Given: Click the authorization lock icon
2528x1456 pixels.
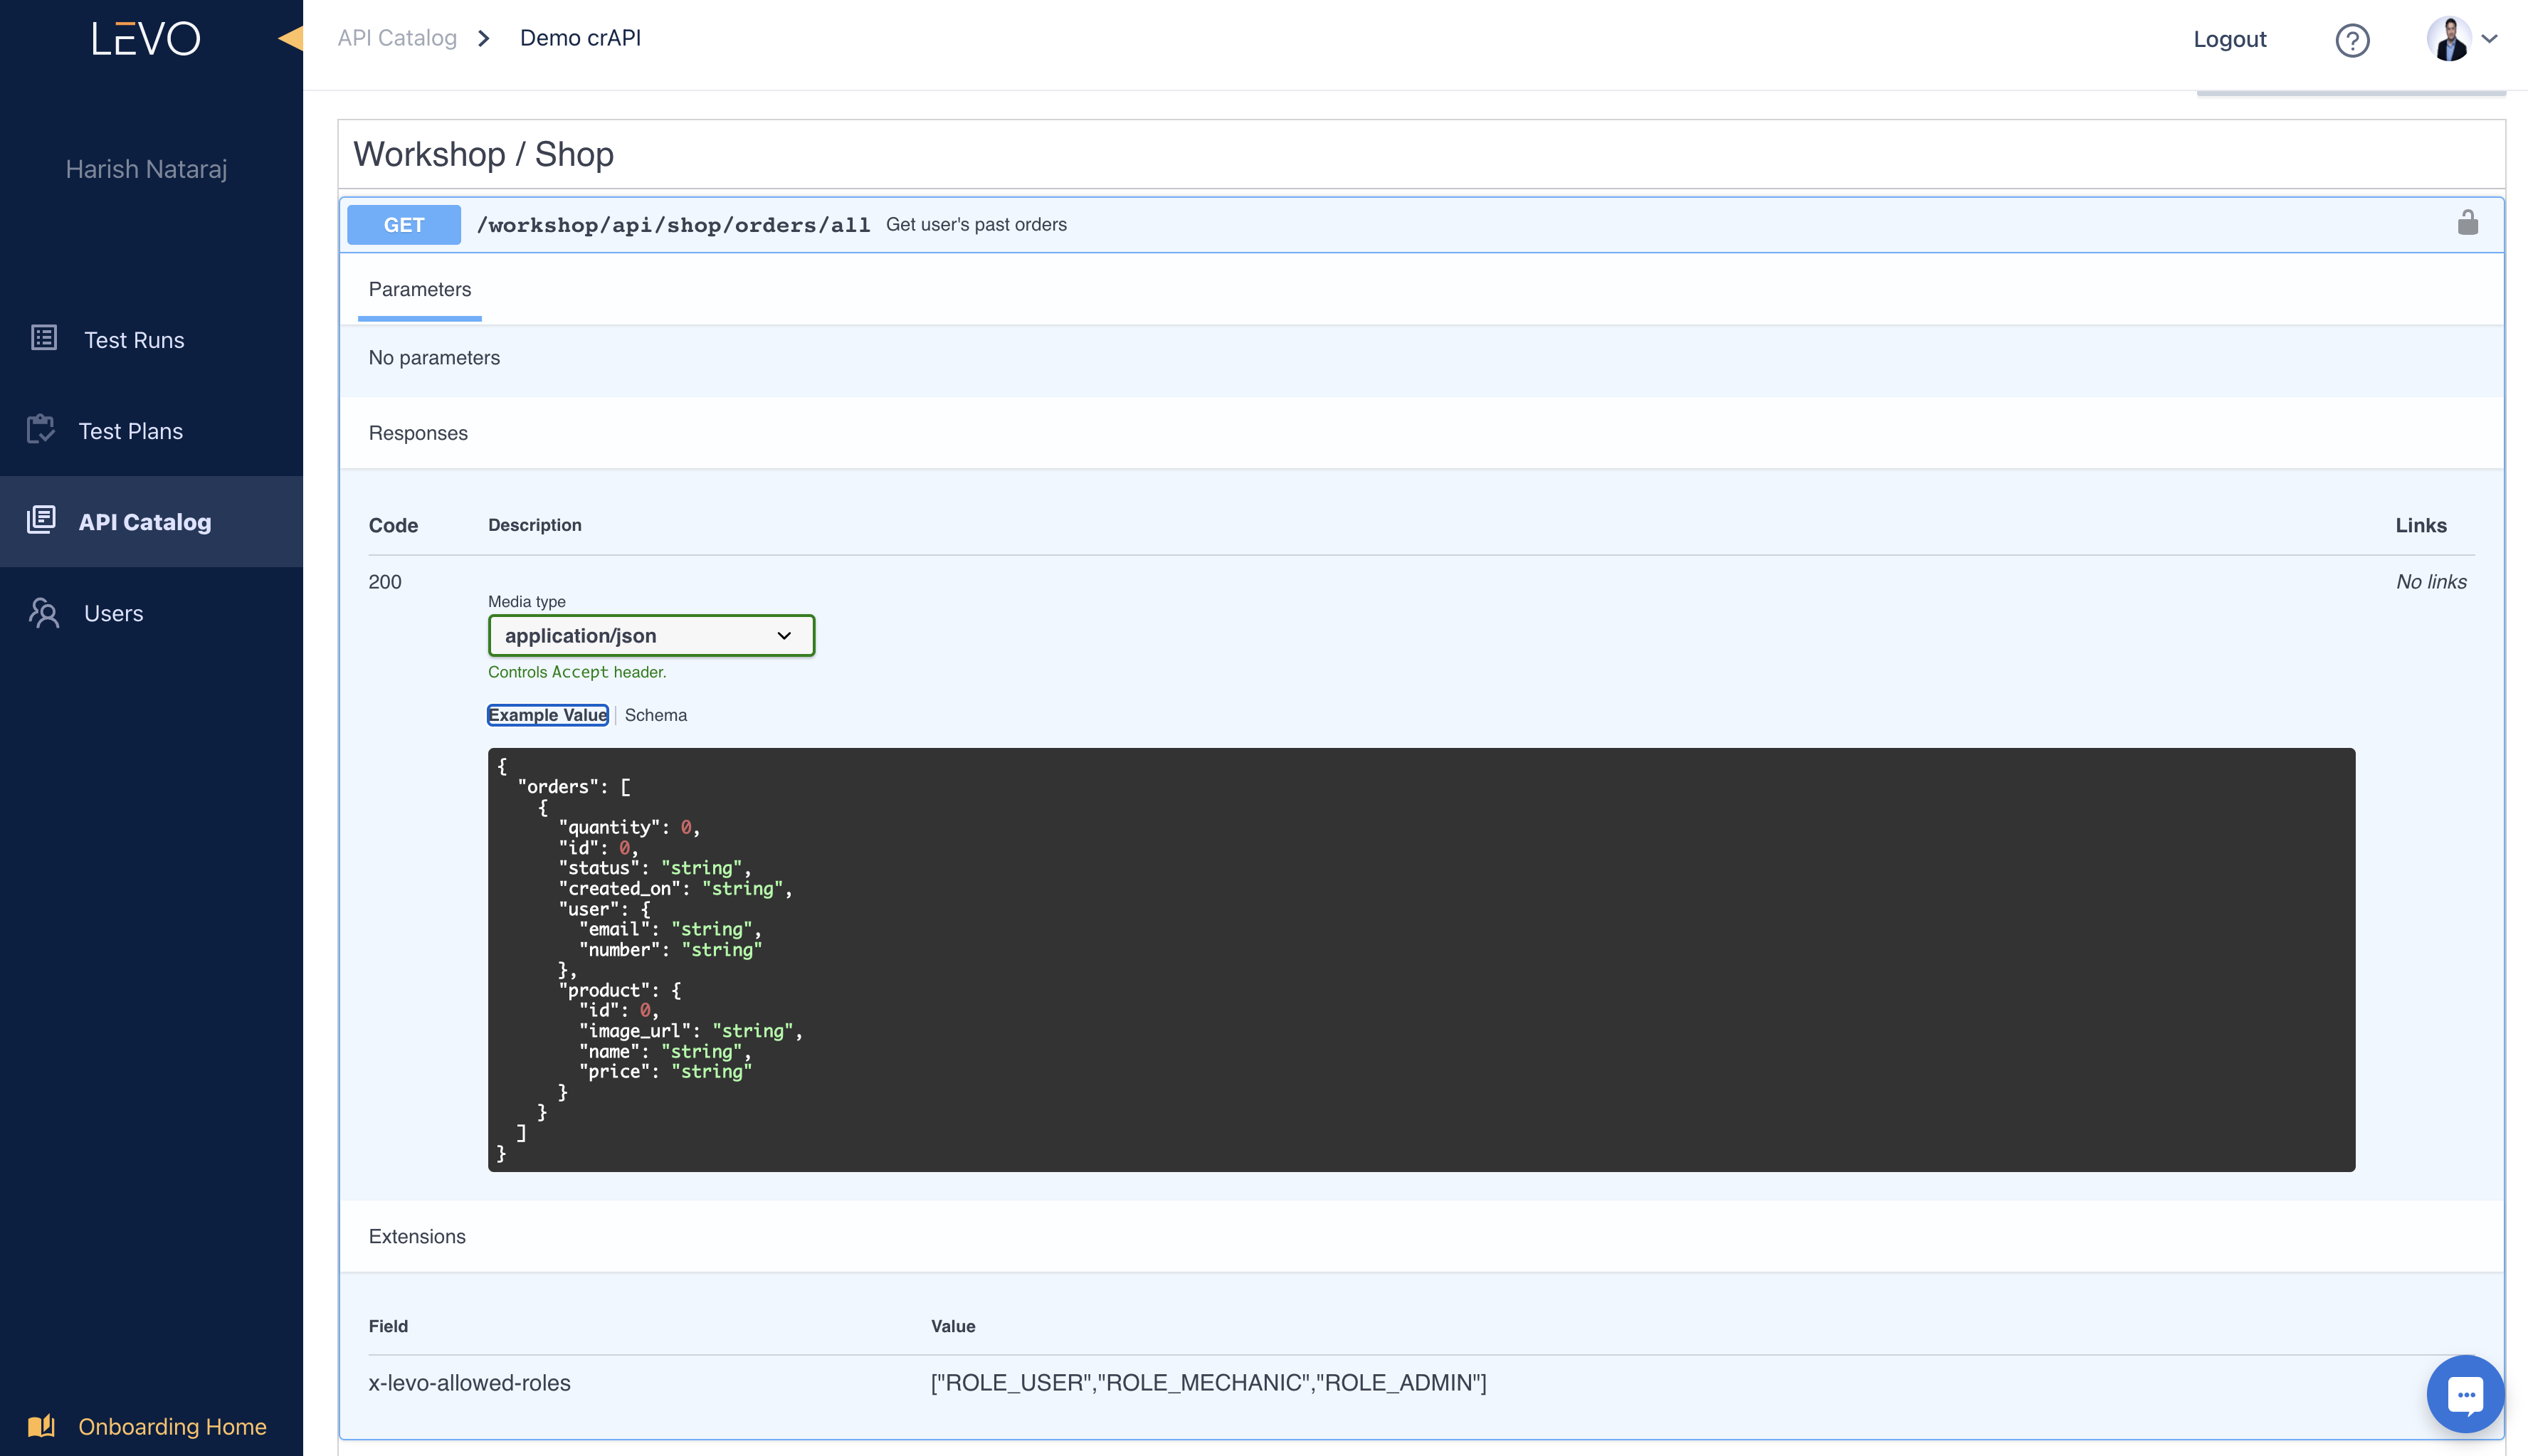Looking at the screenshot, I should (x=2467, y=223).
